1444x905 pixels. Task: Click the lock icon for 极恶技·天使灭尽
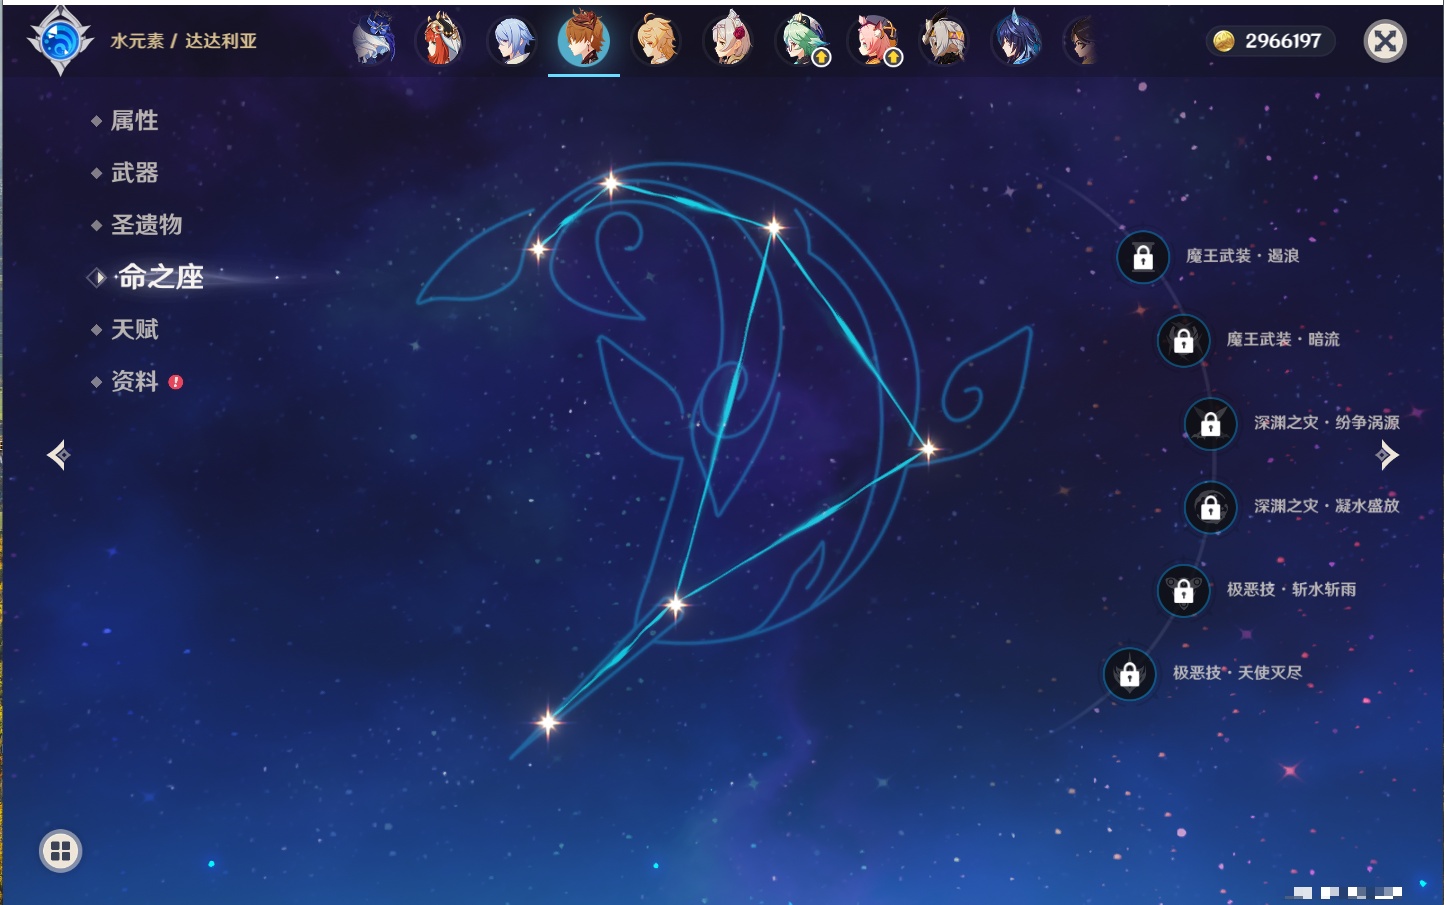pos(1129,674)
